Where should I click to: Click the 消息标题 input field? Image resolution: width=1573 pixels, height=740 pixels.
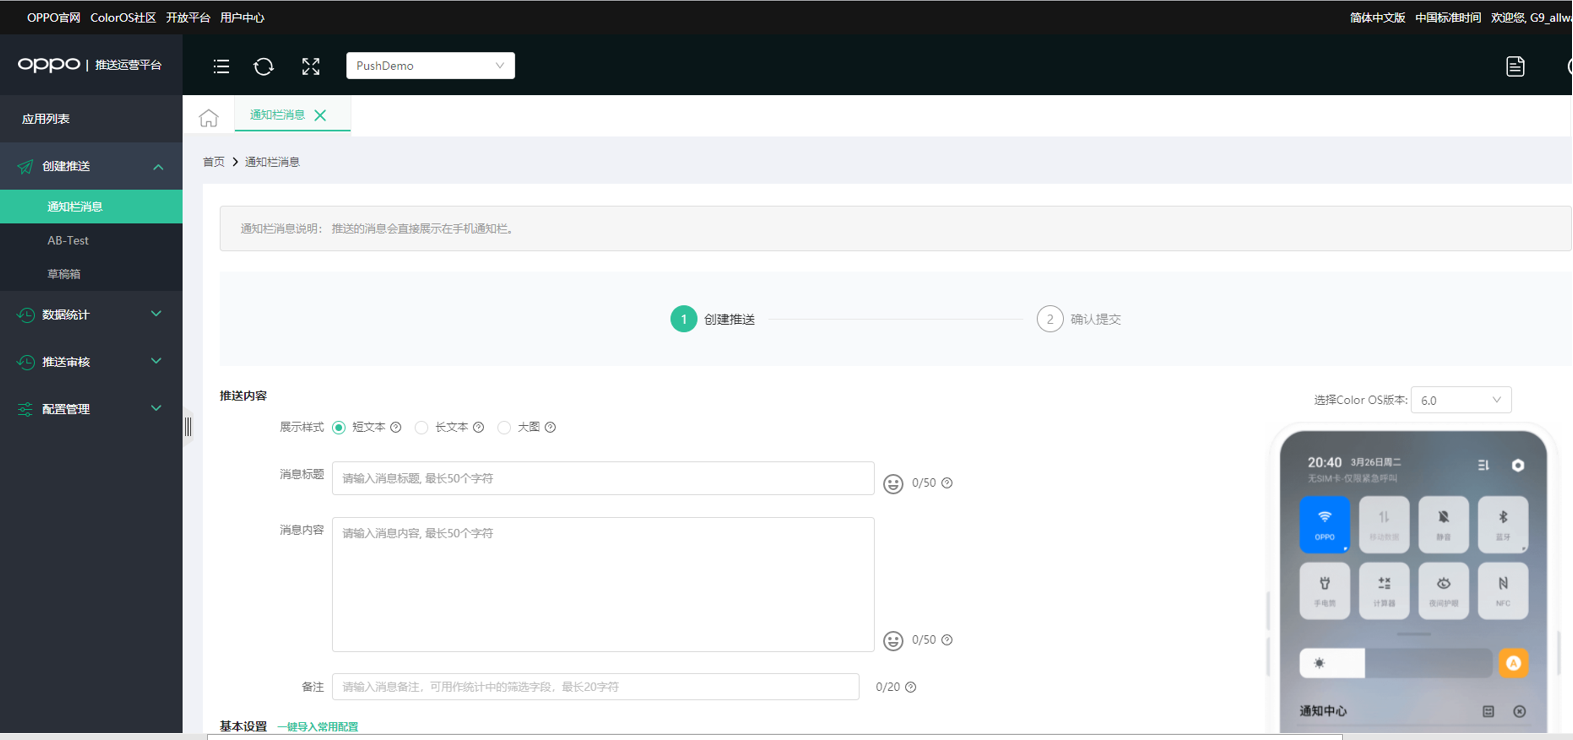(603, 479)
